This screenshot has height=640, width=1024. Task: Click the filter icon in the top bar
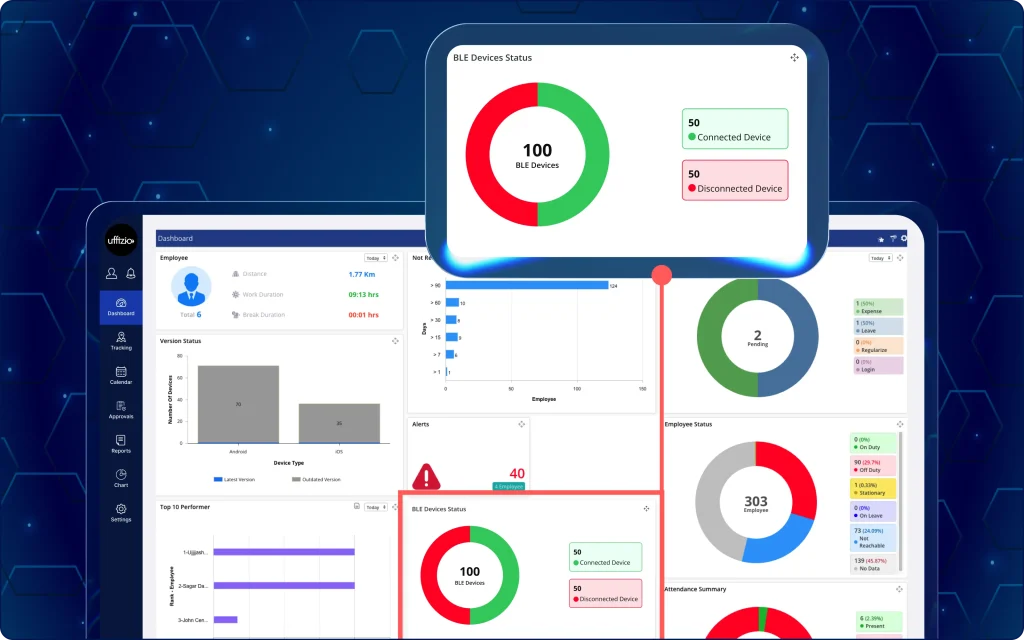pyautogui.click(x=893, y=238)
